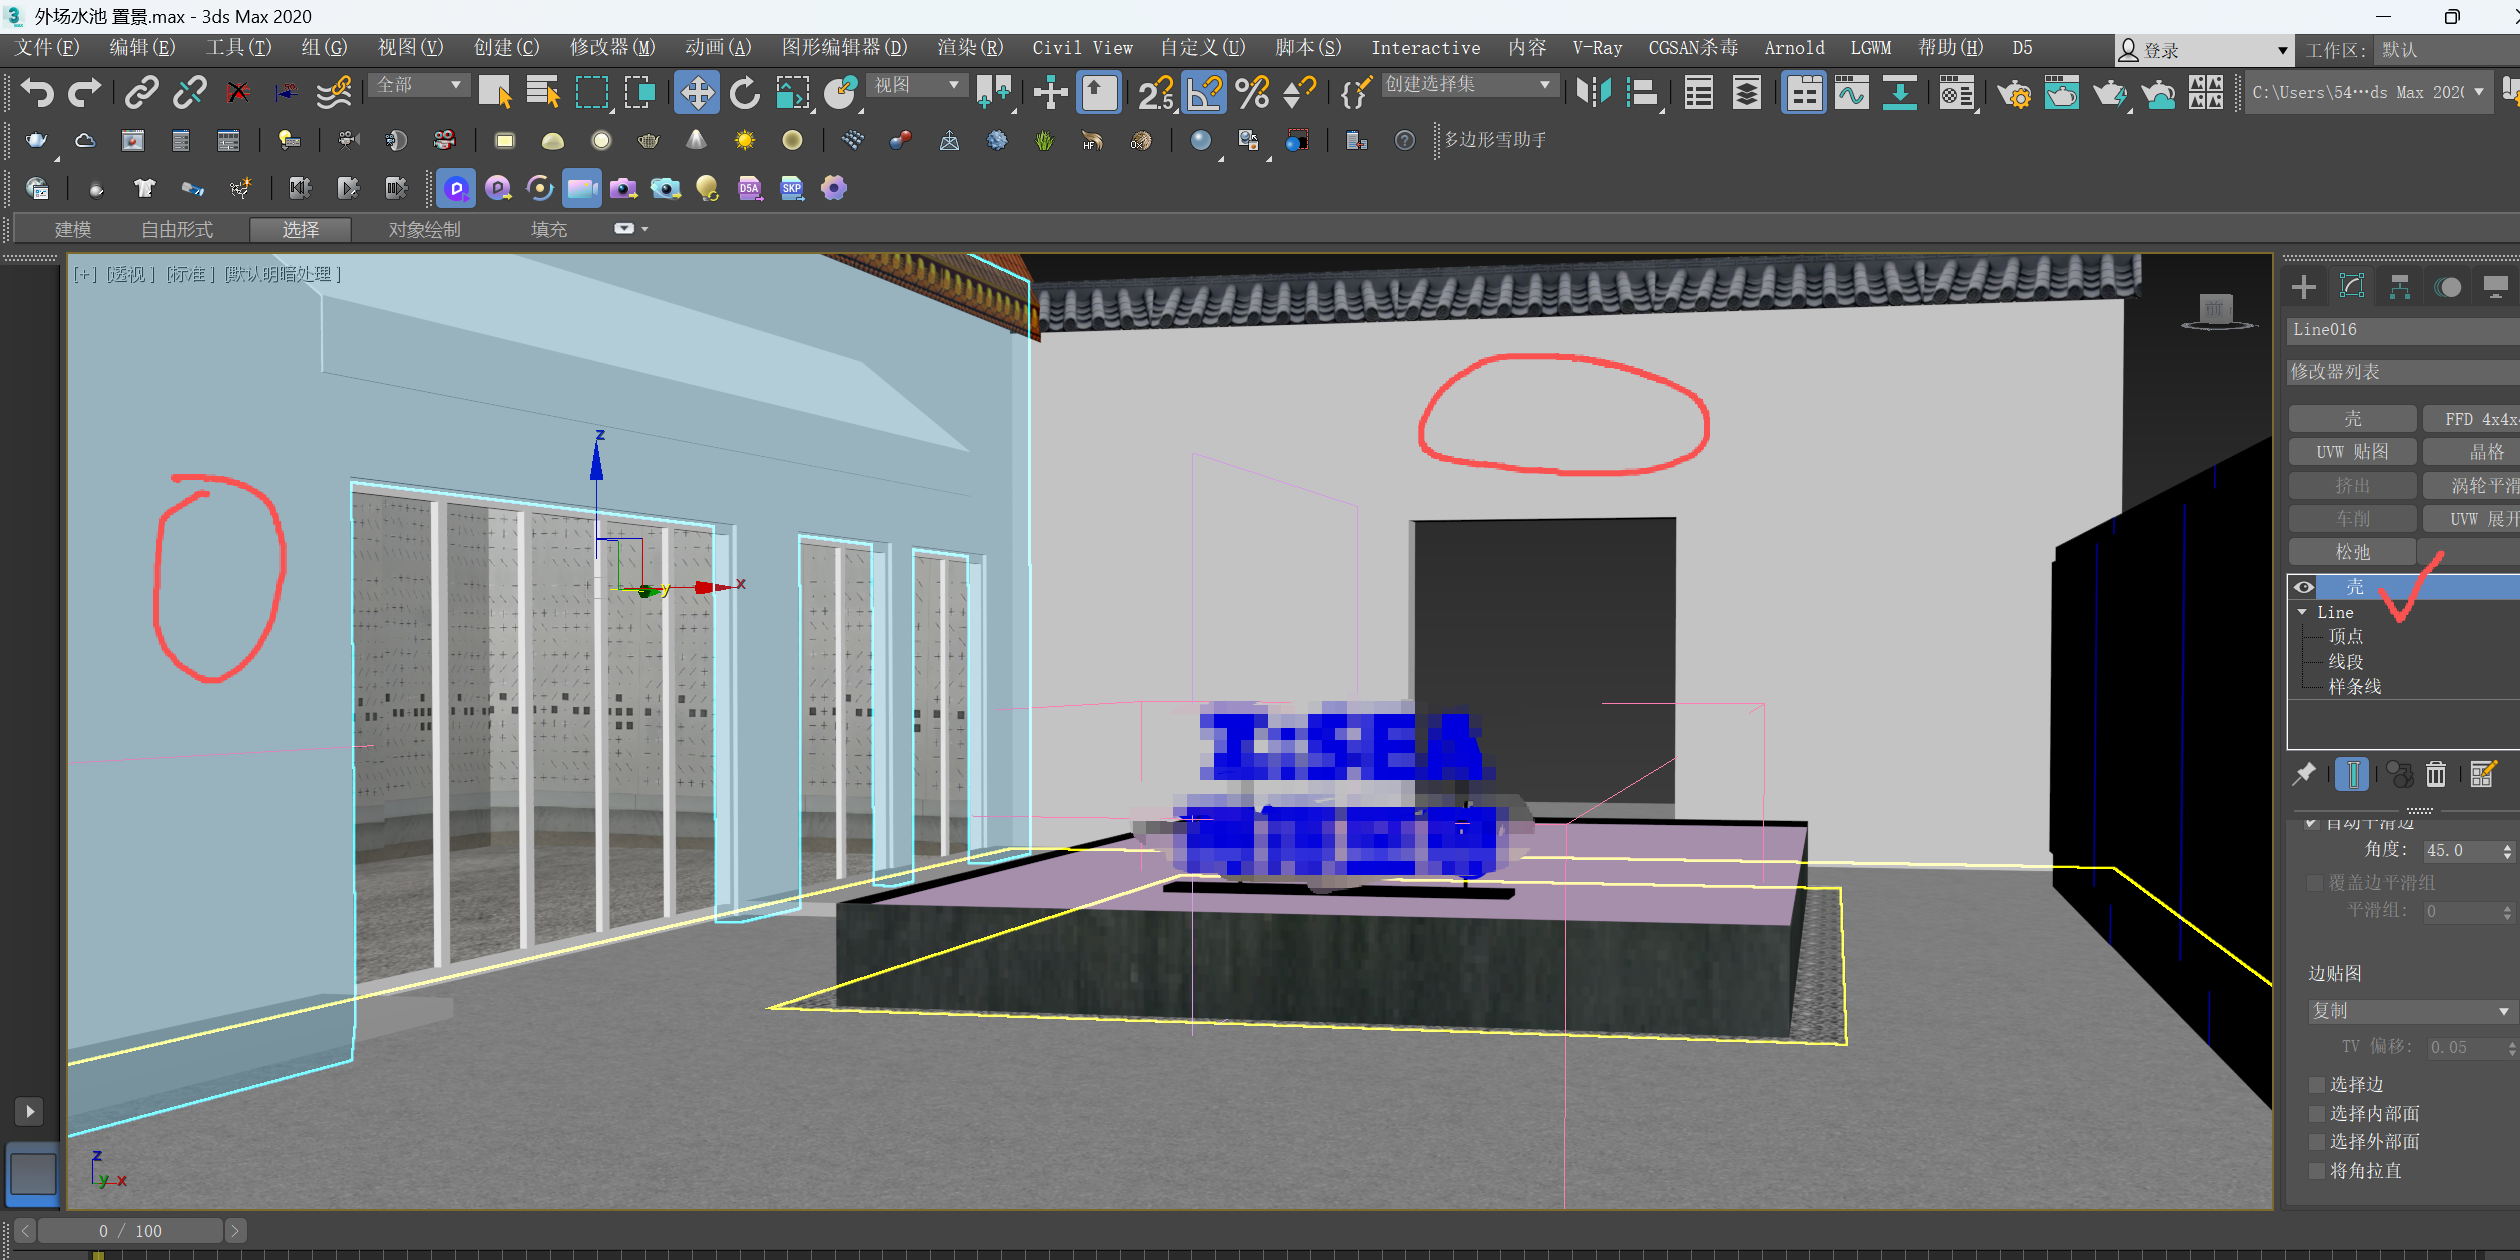Click the 角度 spinner arrows

(x=2507, y=851)
